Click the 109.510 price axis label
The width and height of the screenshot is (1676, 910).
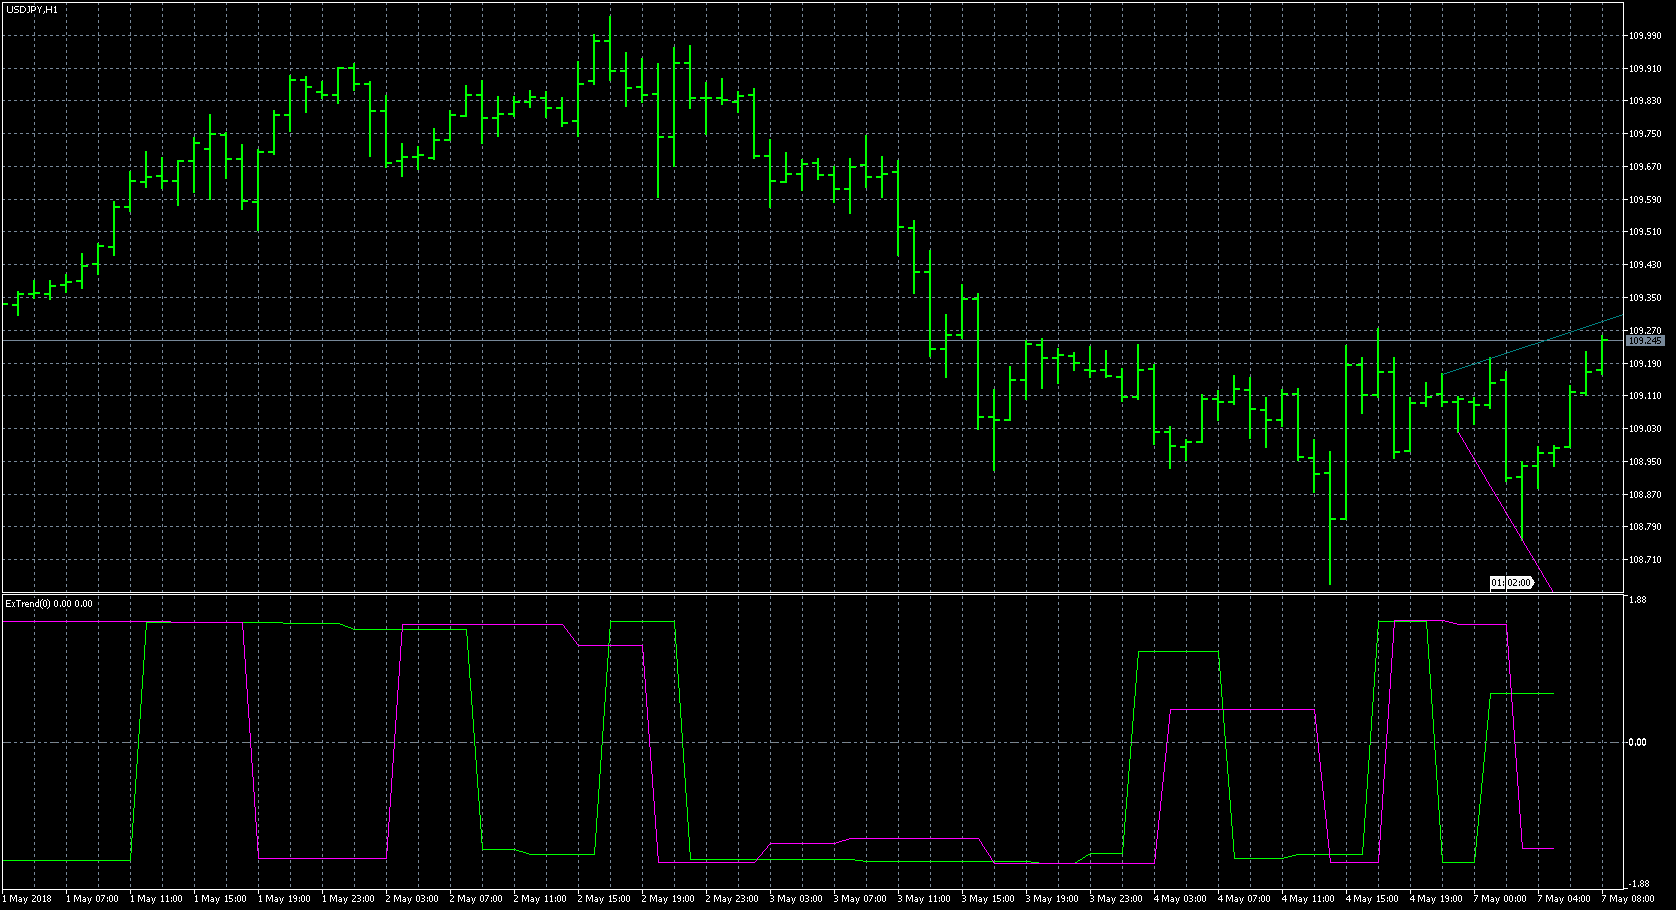(x=1645, y=232)
